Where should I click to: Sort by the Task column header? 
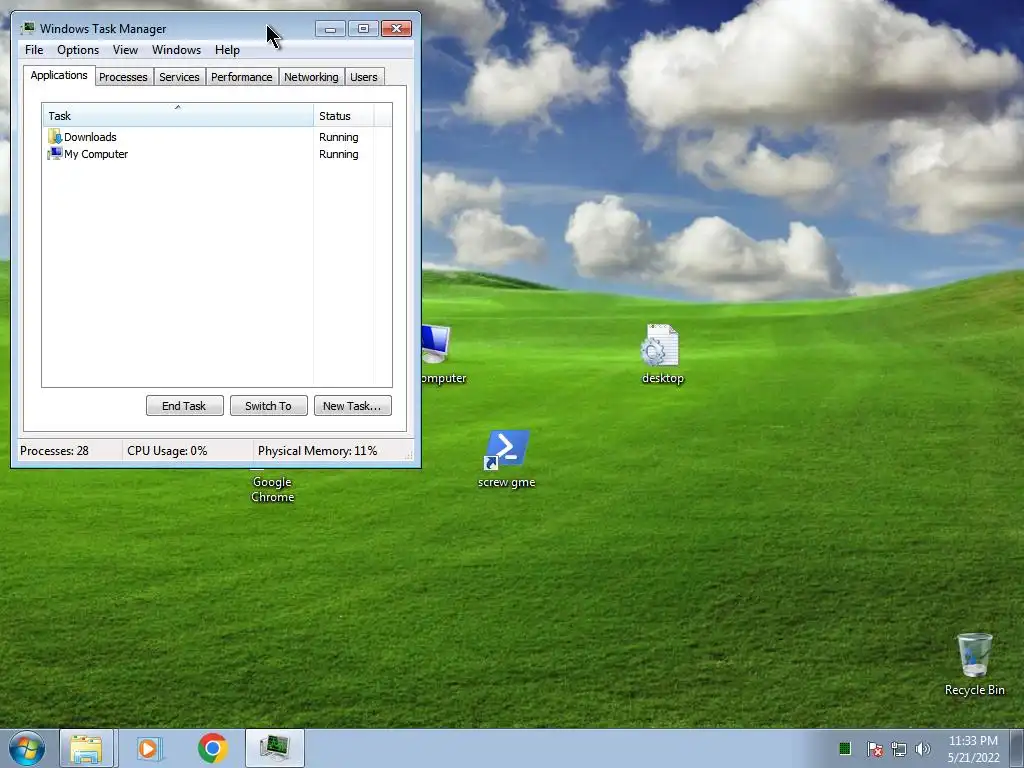[x=178, y=116]
